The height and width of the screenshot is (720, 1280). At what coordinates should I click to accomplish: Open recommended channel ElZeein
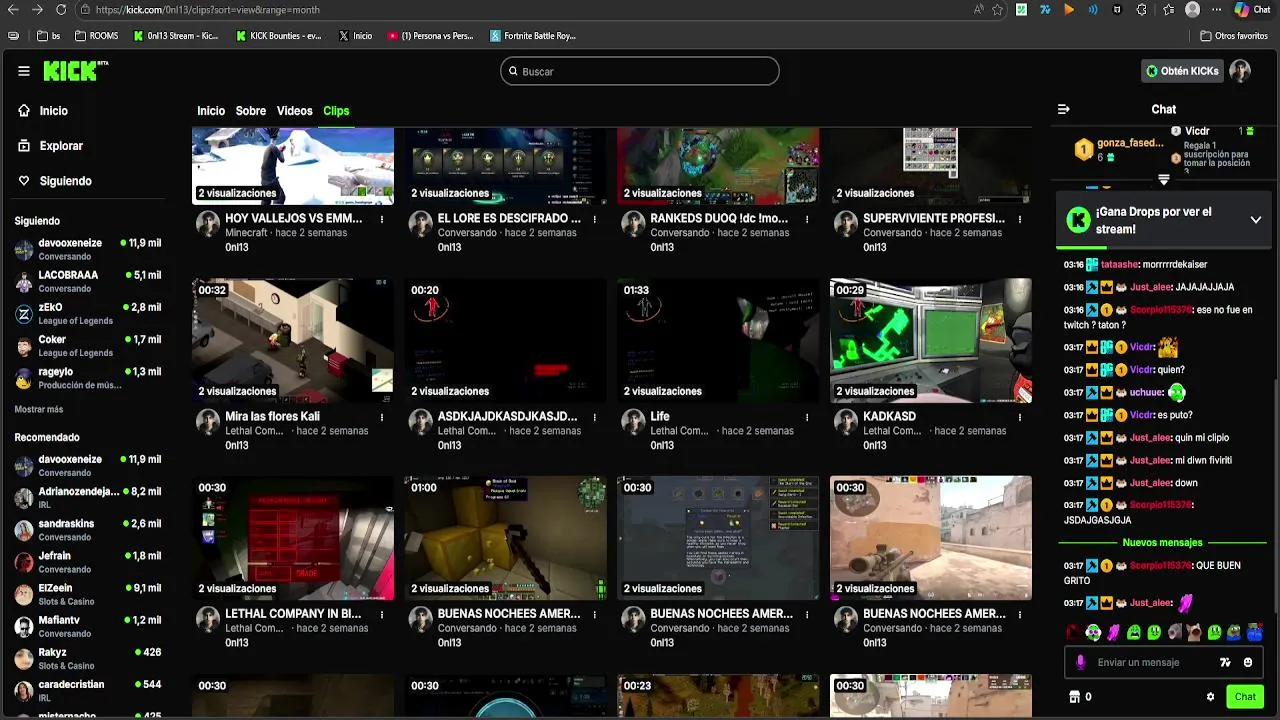pyautogui.click(x=88, y=594)
